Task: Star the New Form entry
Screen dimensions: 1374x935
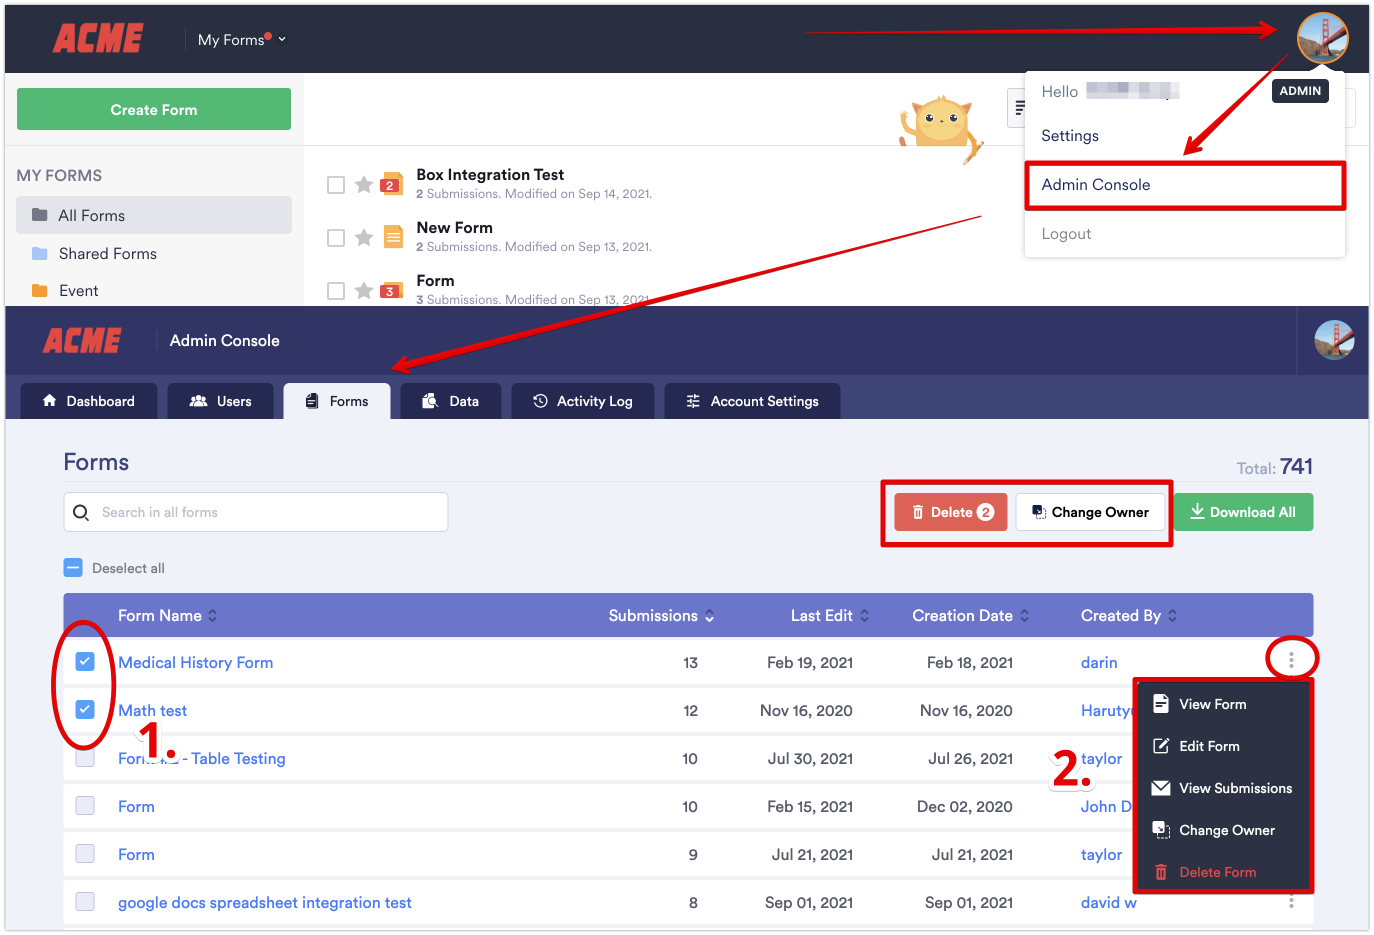Action: [x=364, y=238]
